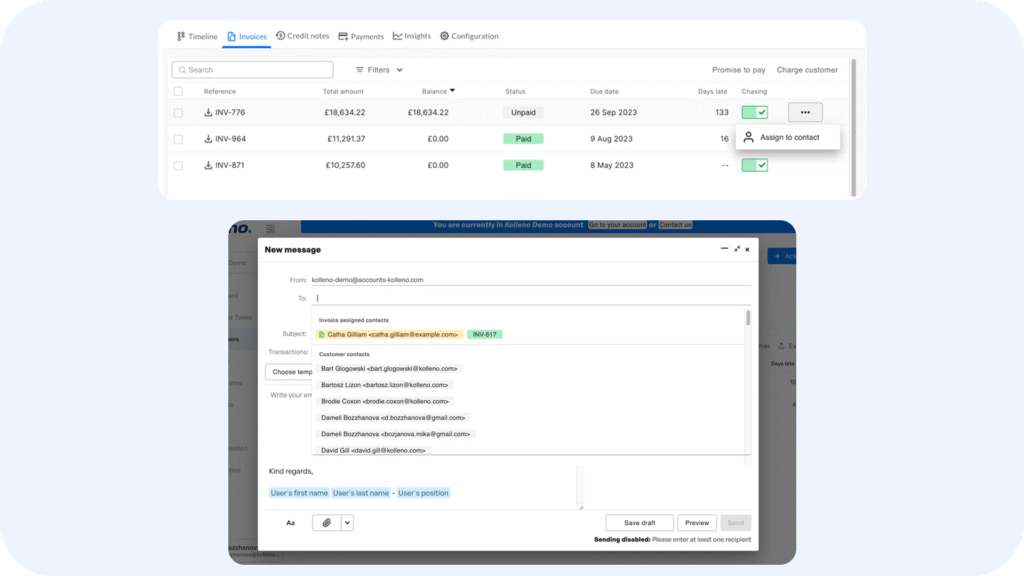Viewport: 1024px width, 576px height.
Task: Expand the Filters dropdown
Action: coord(379,70)
